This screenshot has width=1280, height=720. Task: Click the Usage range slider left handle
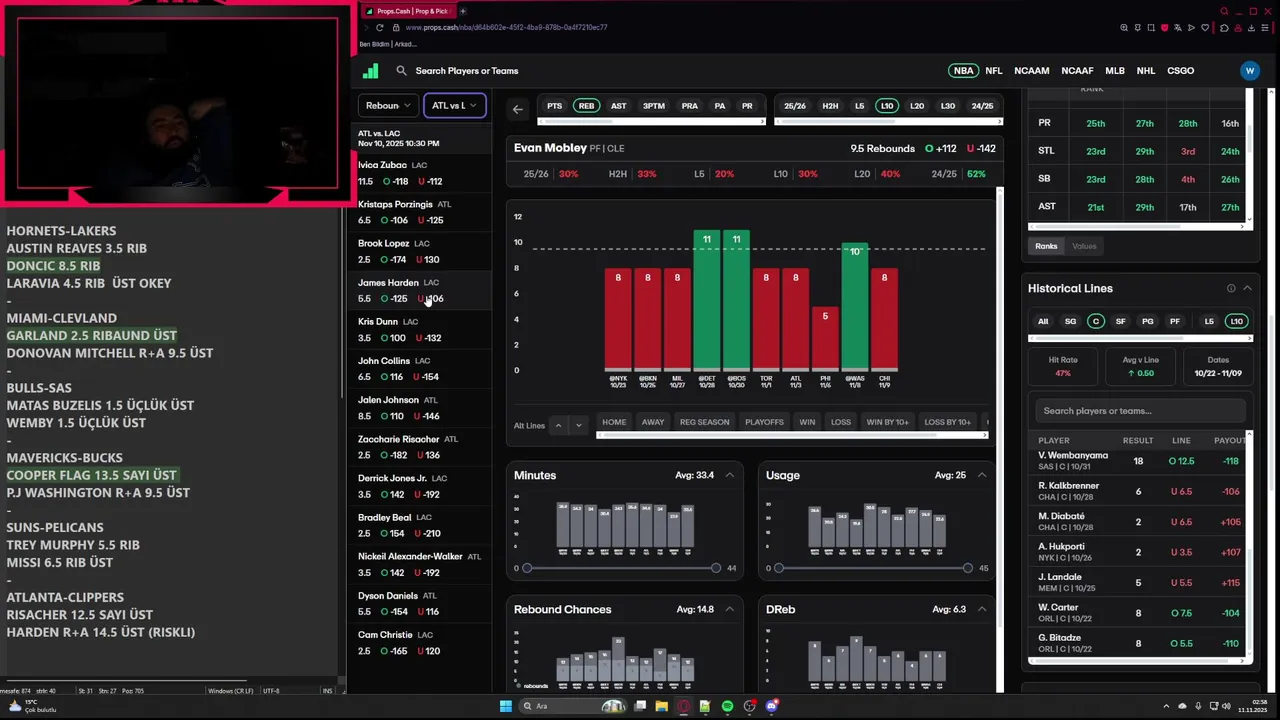(x=779, y=568)
